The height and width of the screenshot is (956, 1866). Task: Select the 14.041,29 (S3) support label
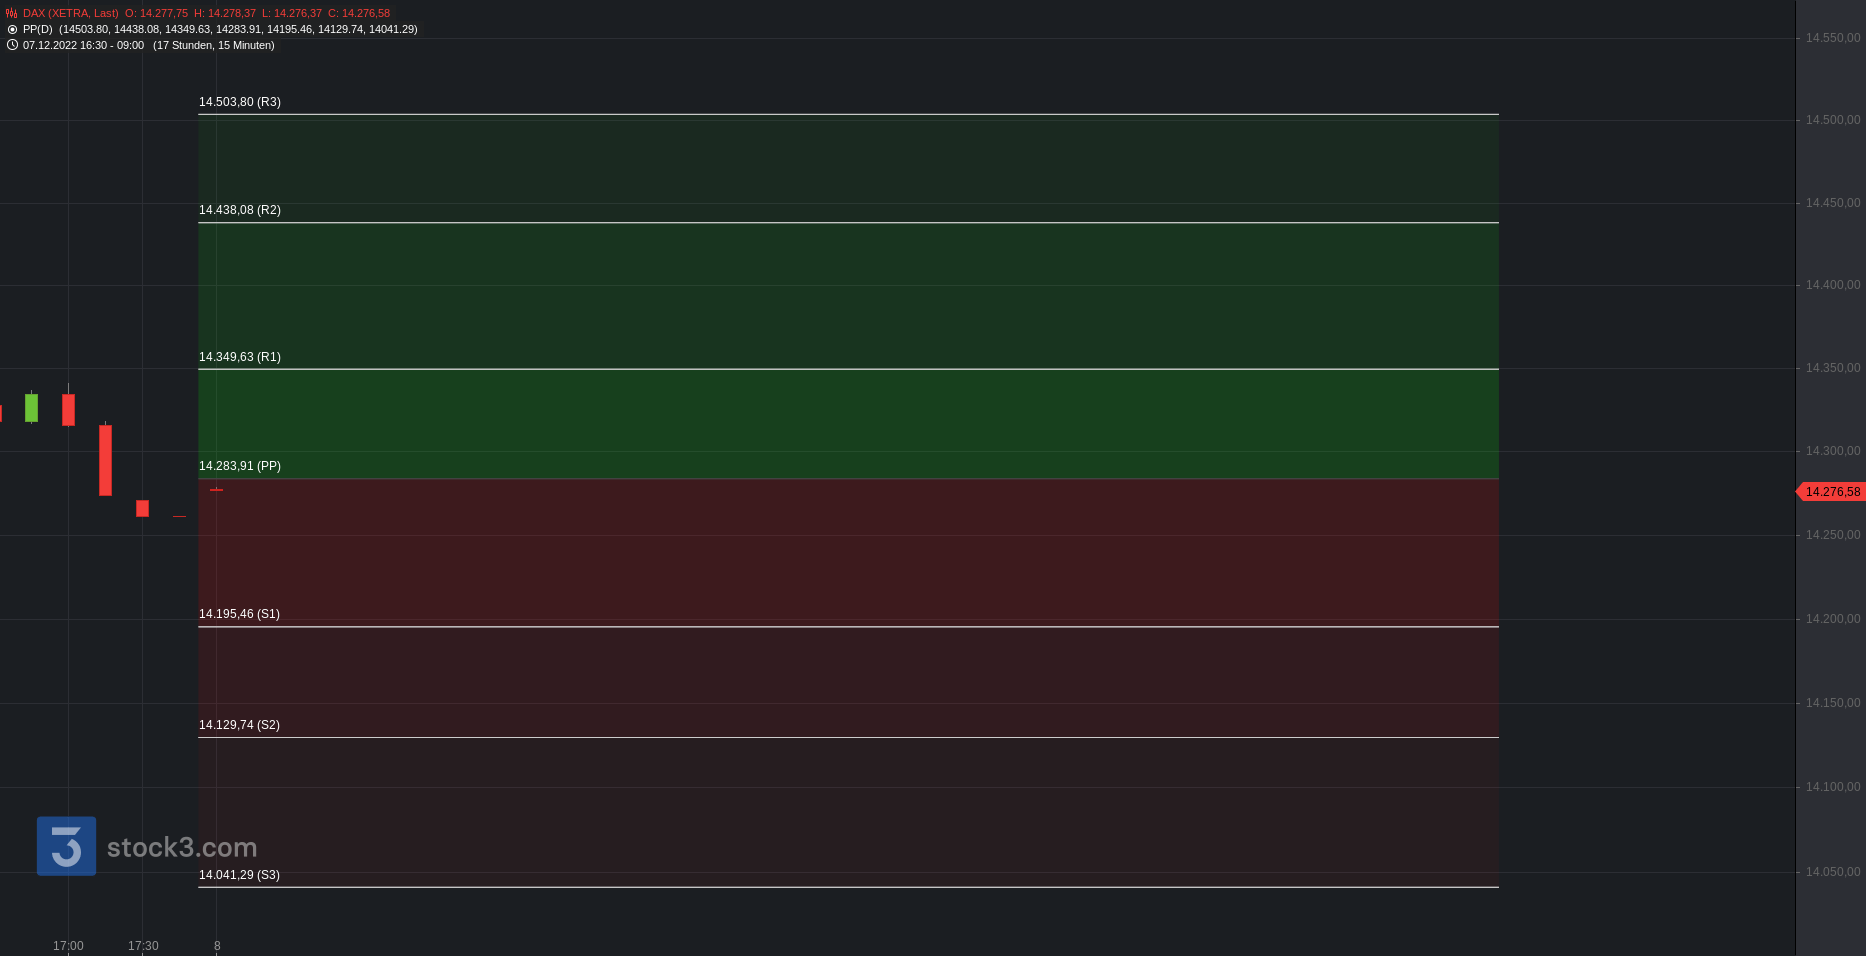coord(239,875)
